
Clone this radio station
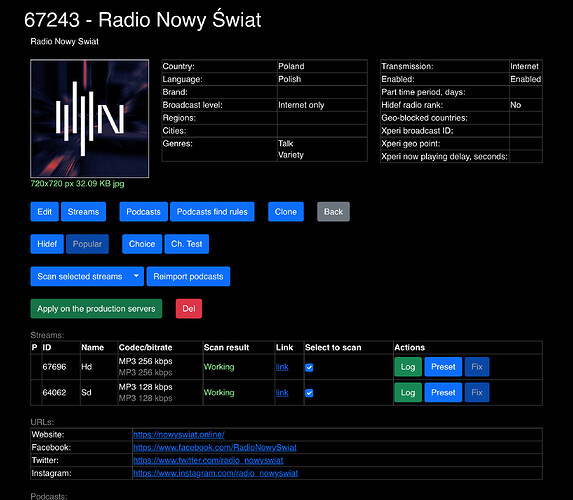click(x=286, y=212)
